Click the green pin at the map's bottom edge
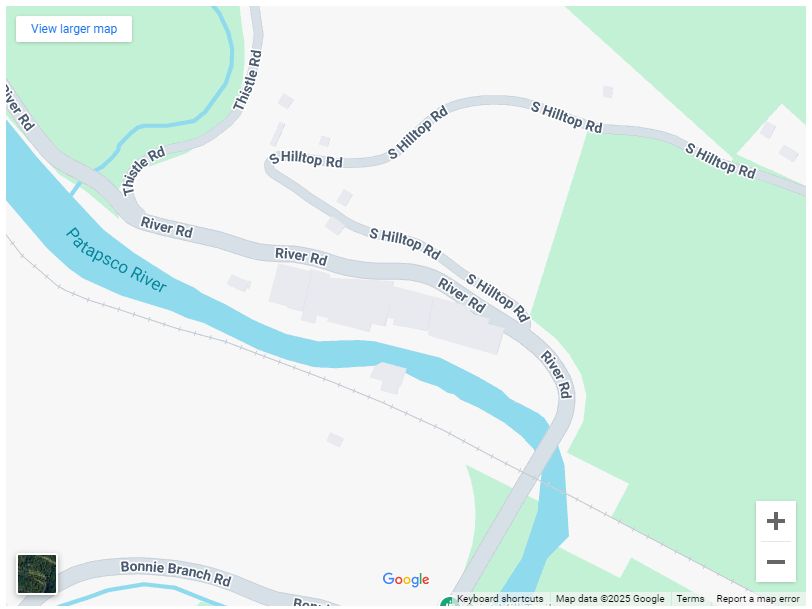Viewport: 812px width, 609px height. [x=446, y=603]
